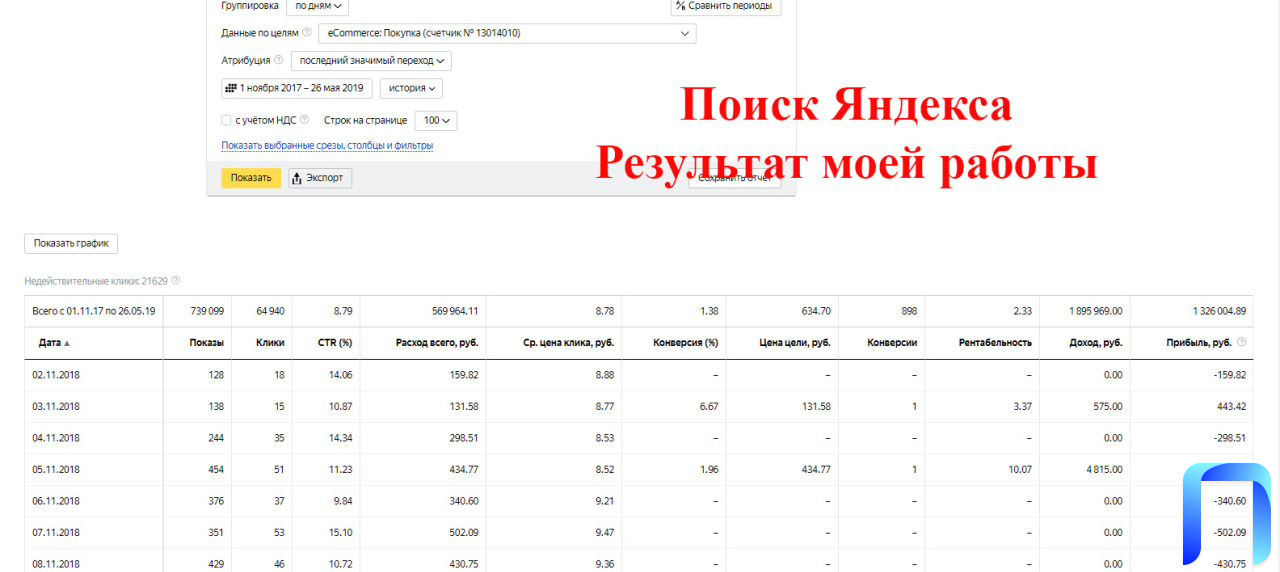Click profit value -340.60
This screenshot has height=572, width=1280.
tap(1229, 501)
